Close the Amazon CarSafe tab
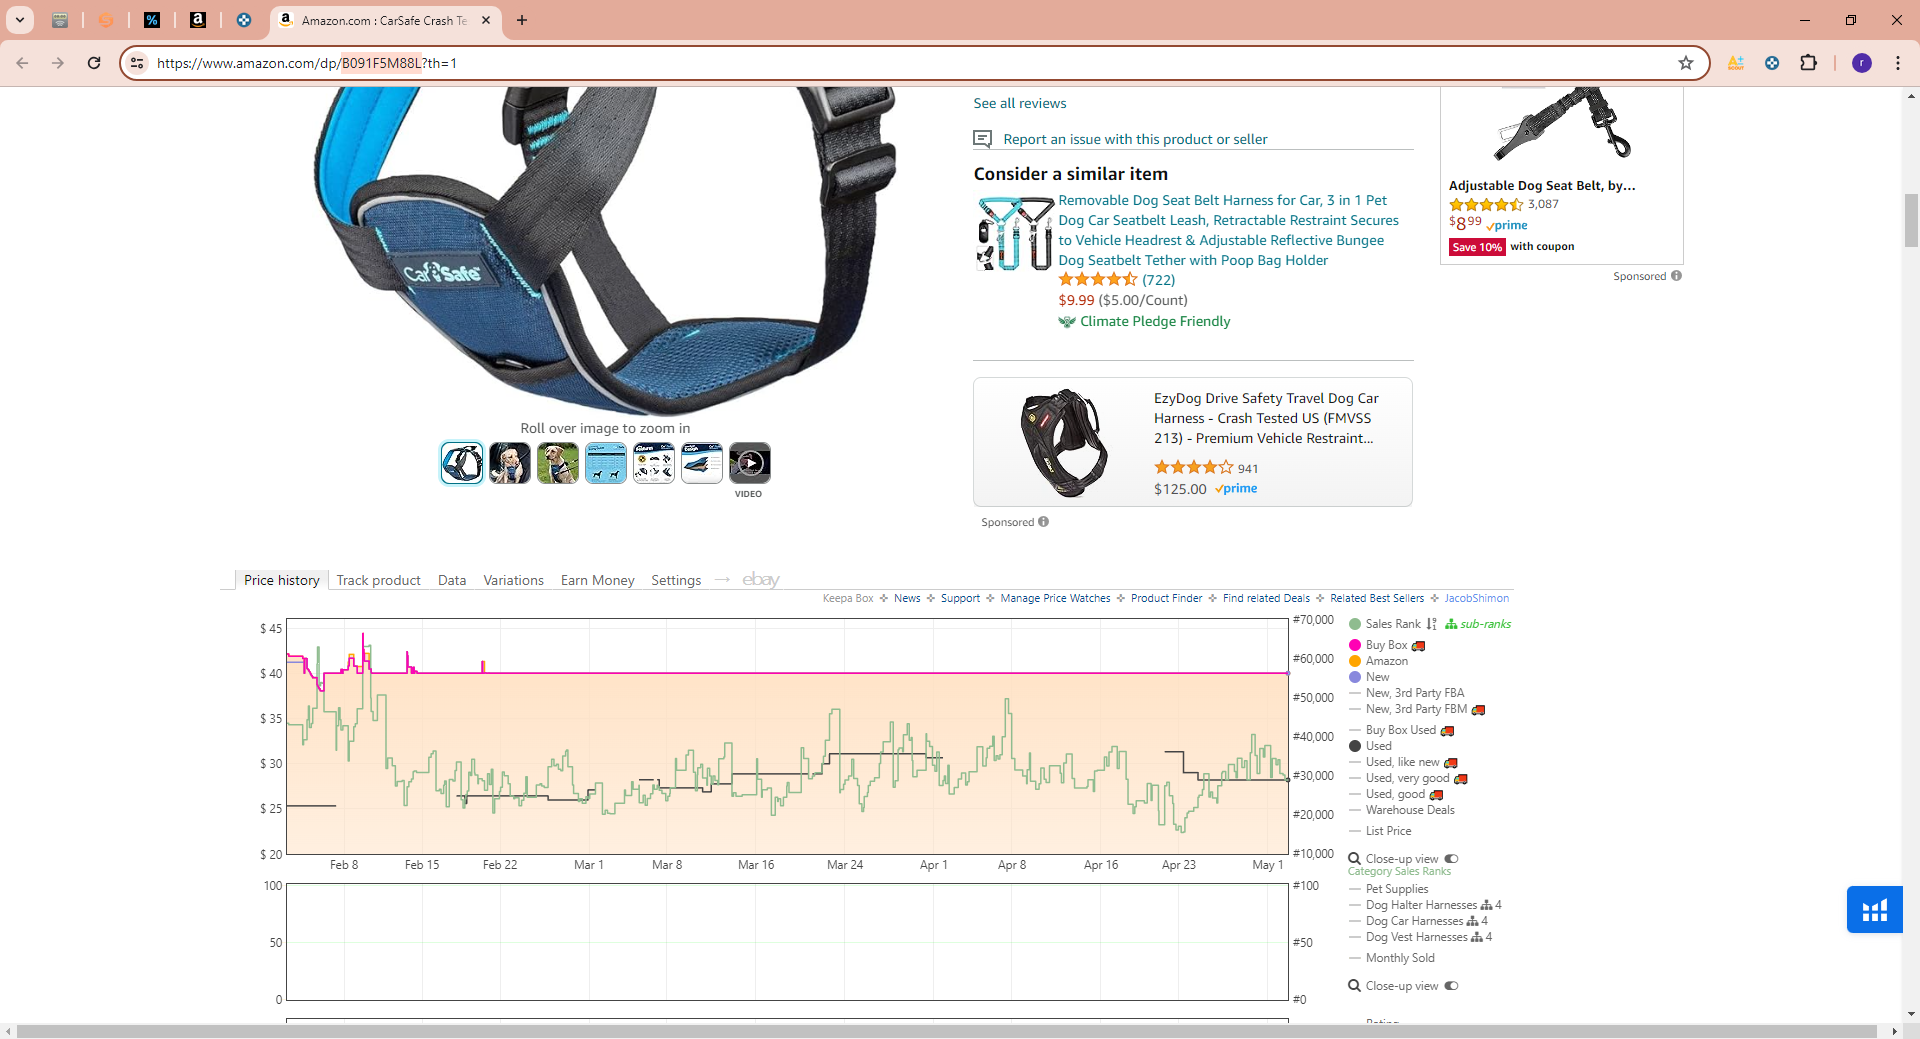 486,20
